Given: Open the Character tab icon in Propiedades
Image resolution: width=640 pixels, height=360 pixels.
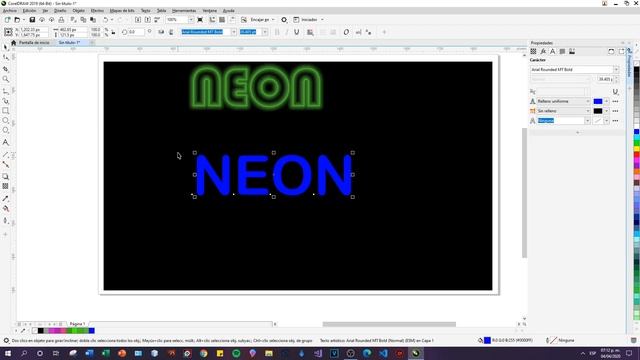Looking at the screenshot, I should 553,51.
